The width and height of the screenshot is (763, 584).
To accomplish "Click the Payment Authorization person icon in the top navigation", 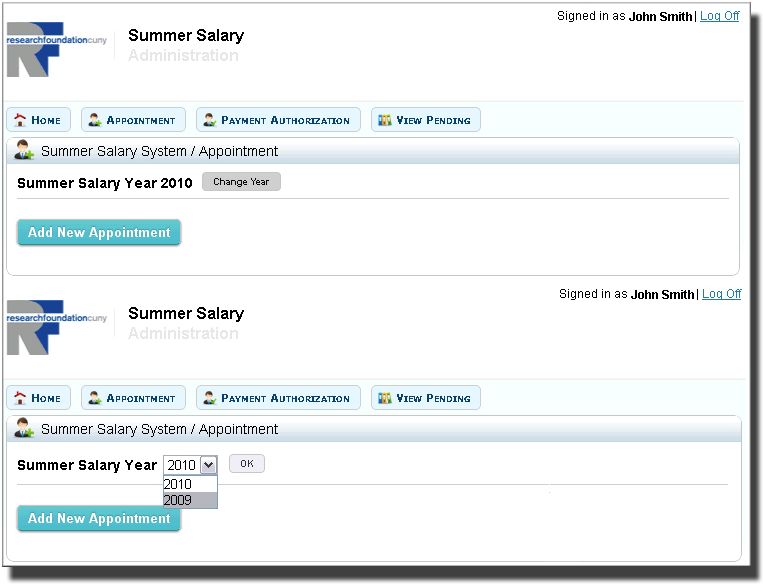I will coord(210,120).
